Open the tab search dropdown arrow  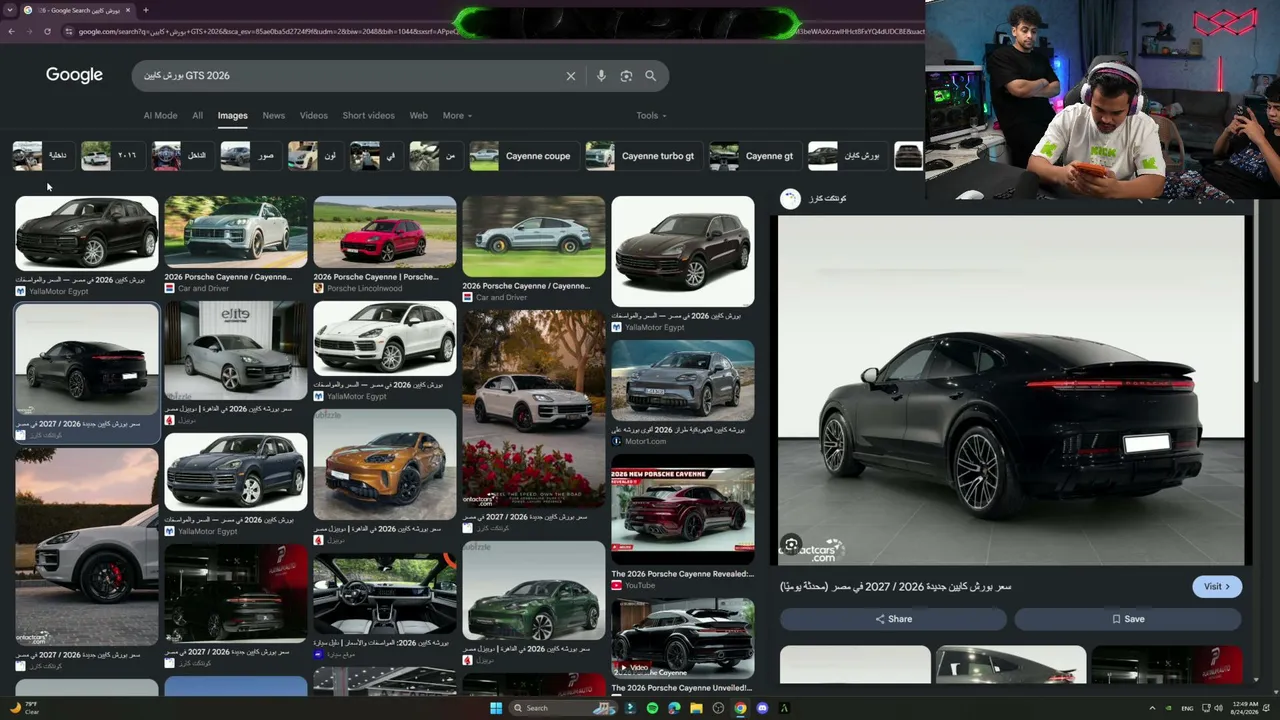(x=10, y=10)
